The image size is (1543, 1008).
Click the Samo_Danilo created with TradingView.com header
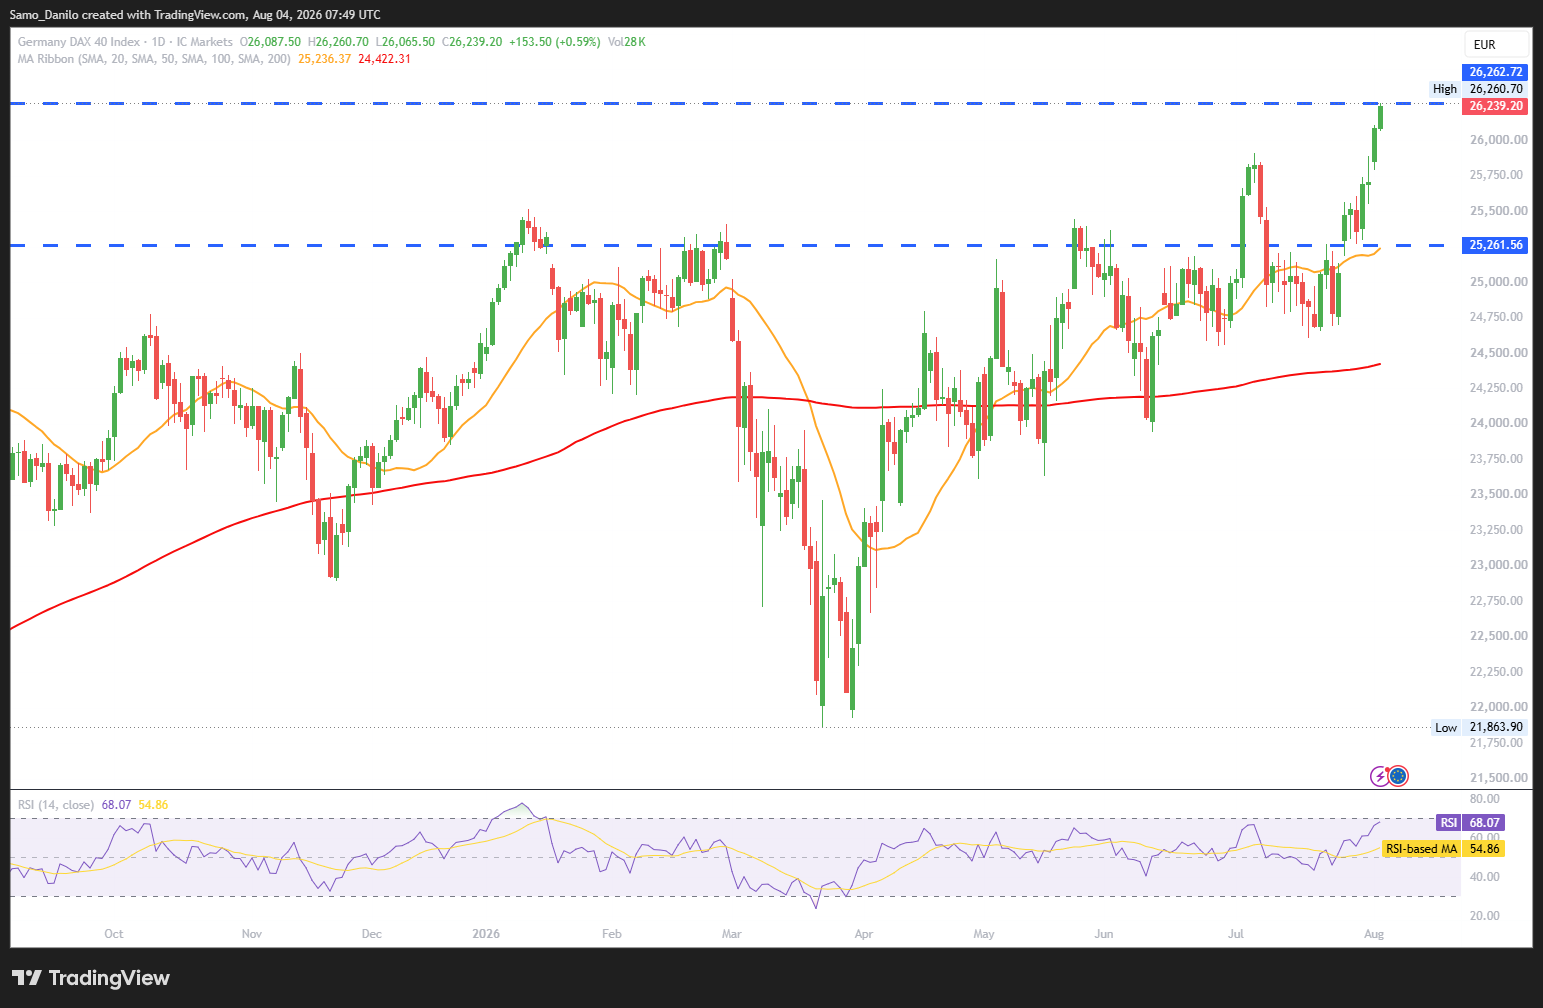[x=195, y=14]
